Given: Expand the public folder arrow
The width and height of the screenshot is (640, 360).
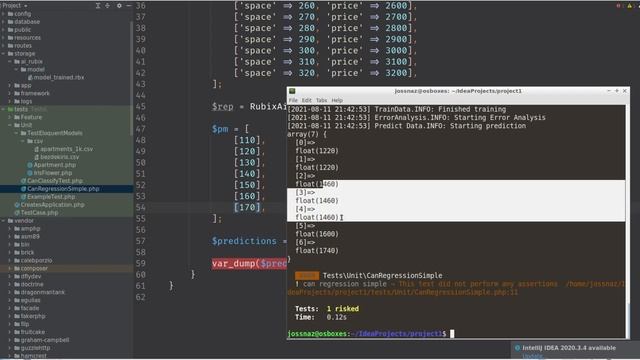Looking at the screenshot, I should [4, 30].
